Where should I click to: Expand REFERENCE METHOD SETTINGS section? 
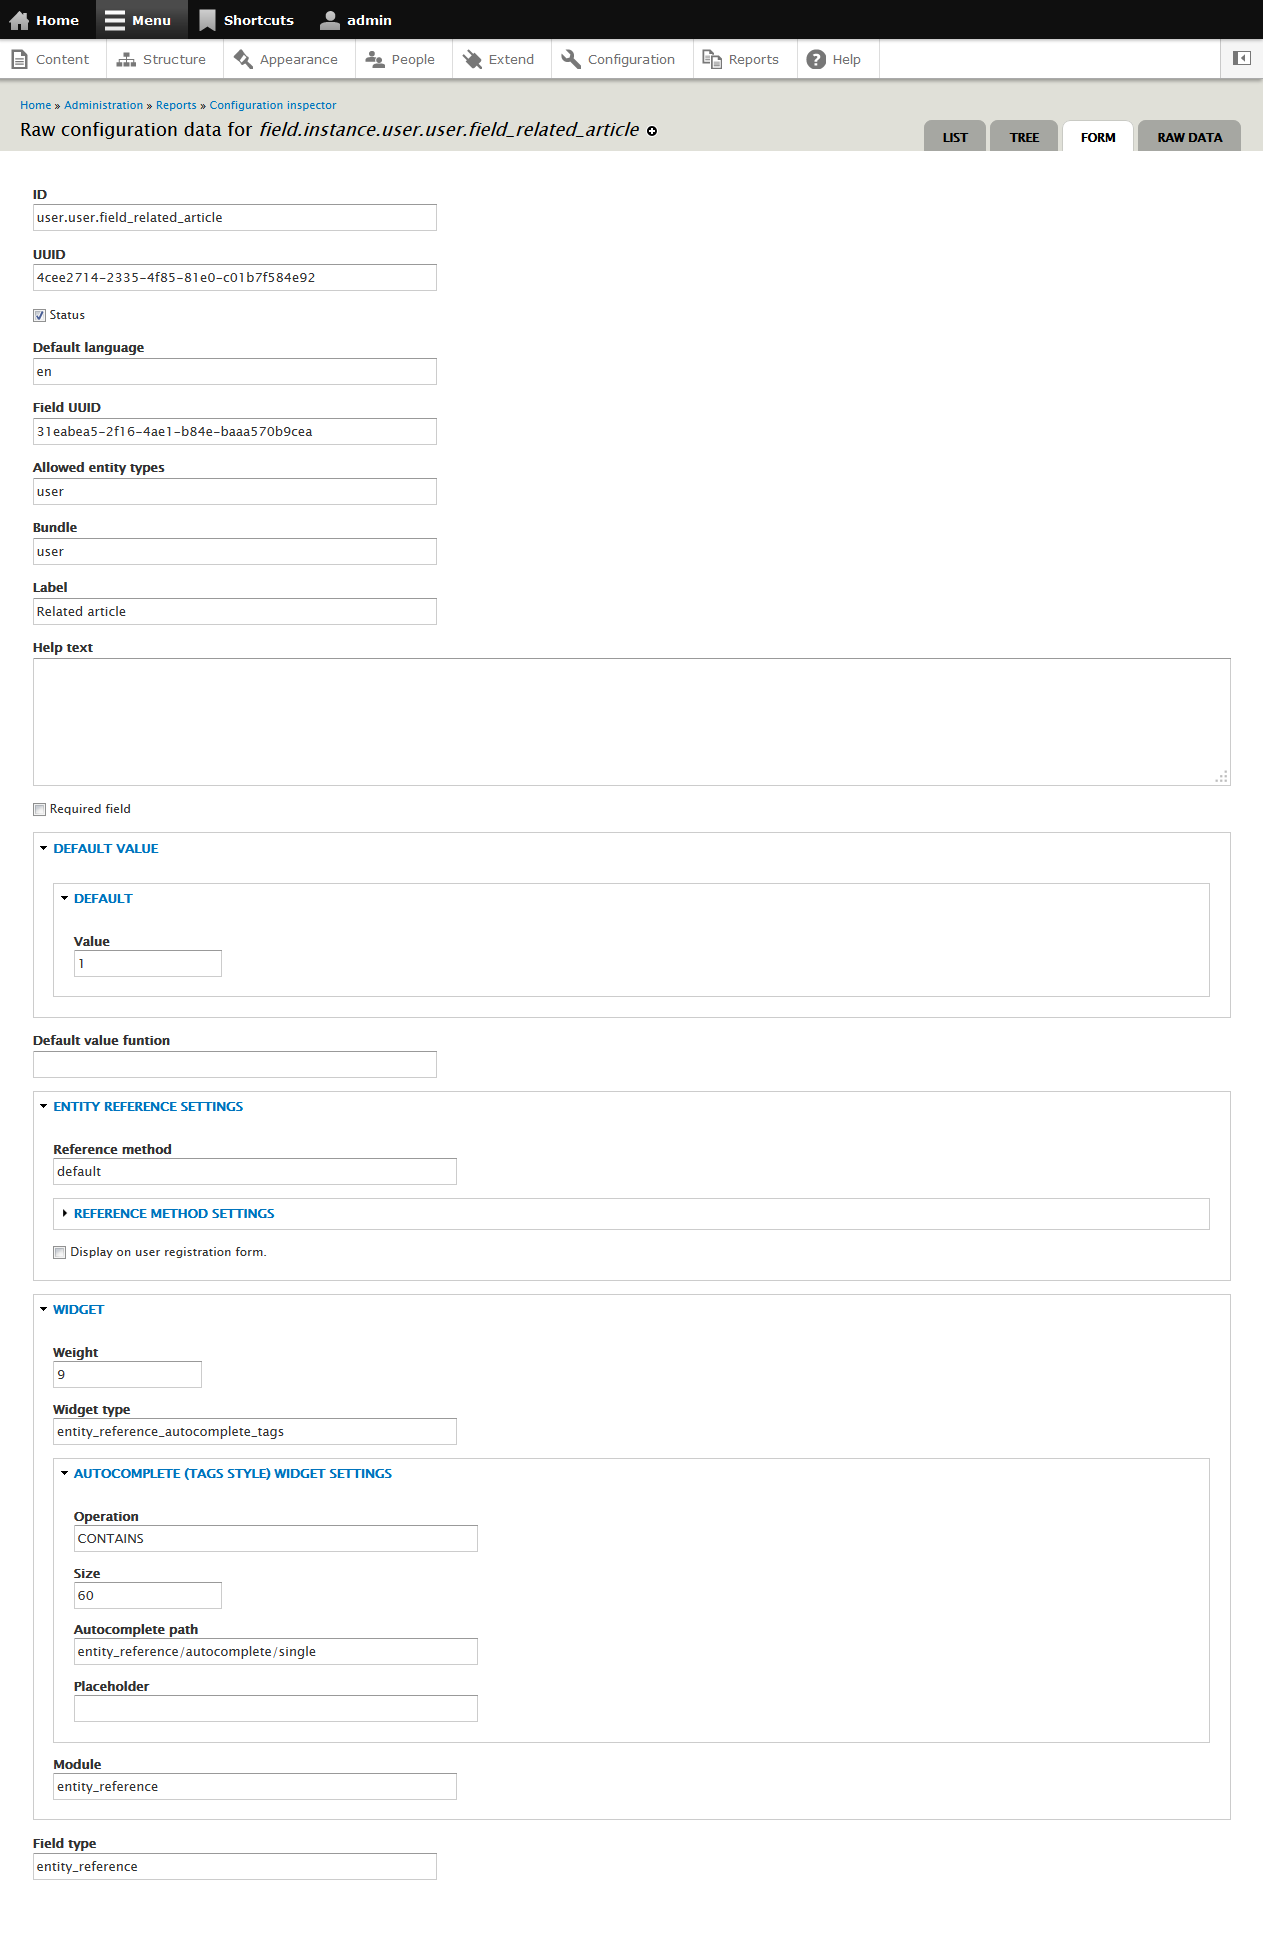174,1213
